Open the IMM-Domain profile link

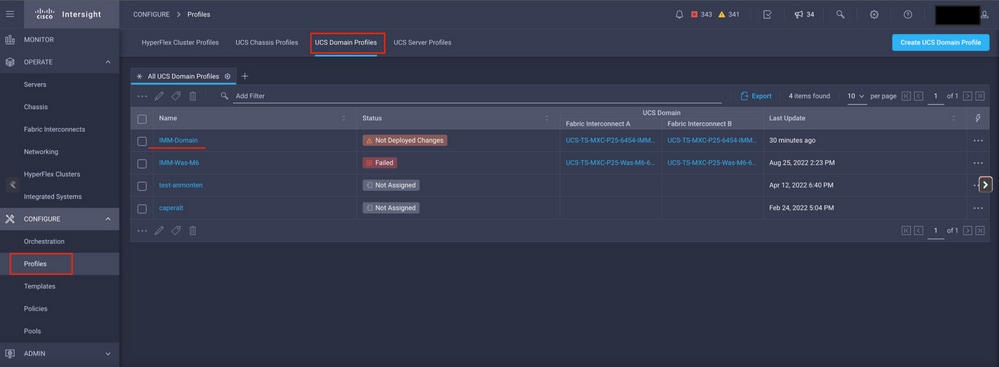tap(178, 141)
